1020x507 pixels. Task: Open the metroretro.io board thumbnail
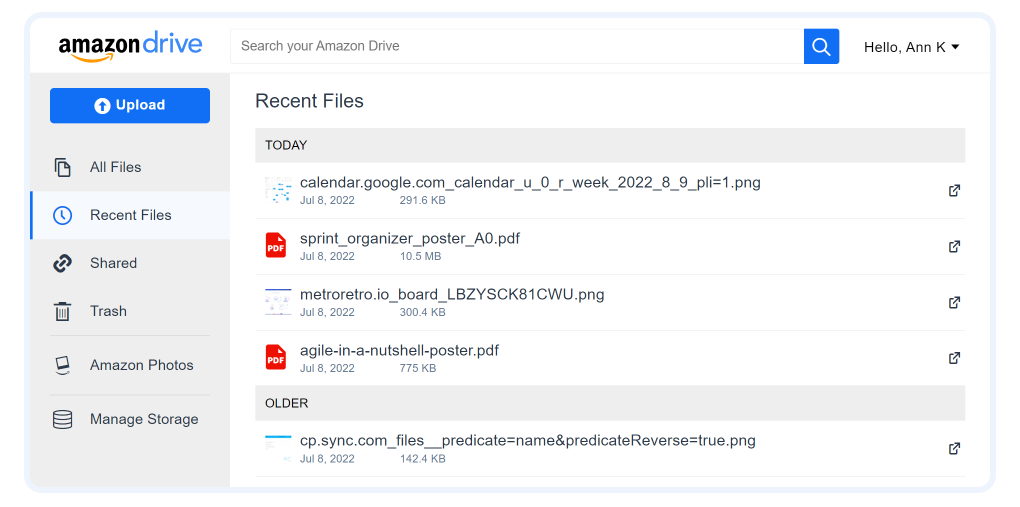click(278, 303)
